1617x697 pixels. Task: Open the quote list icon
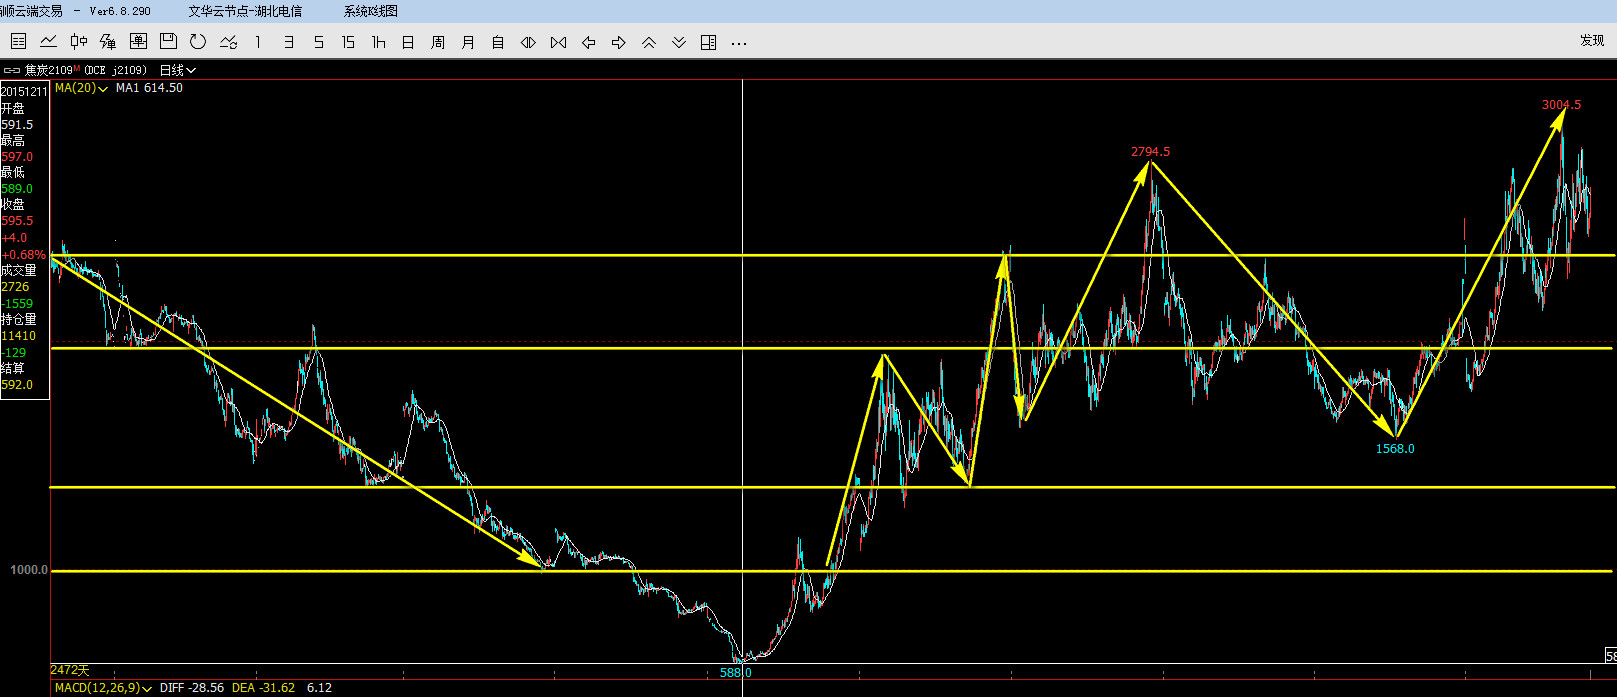(18, 42)
